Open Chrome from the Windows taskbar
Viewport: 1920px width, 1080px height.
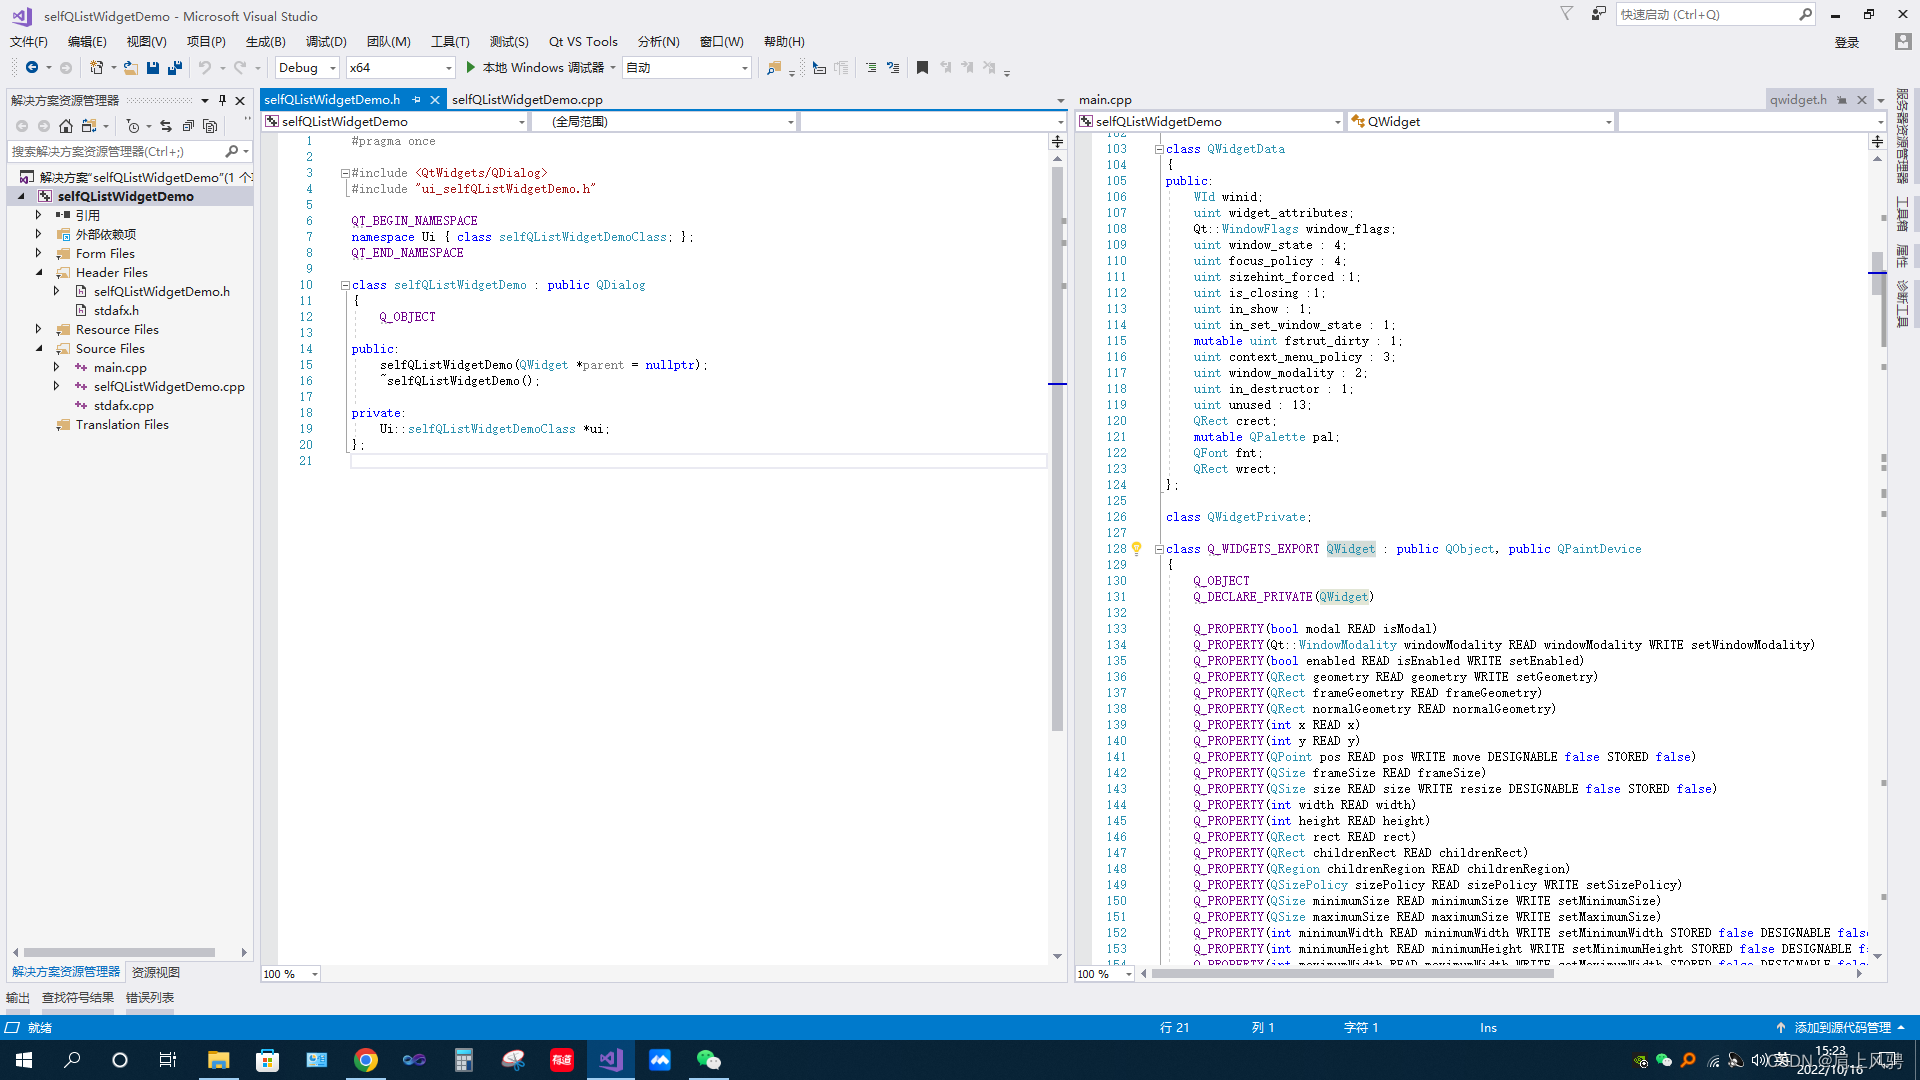(x=366, y=1060)
